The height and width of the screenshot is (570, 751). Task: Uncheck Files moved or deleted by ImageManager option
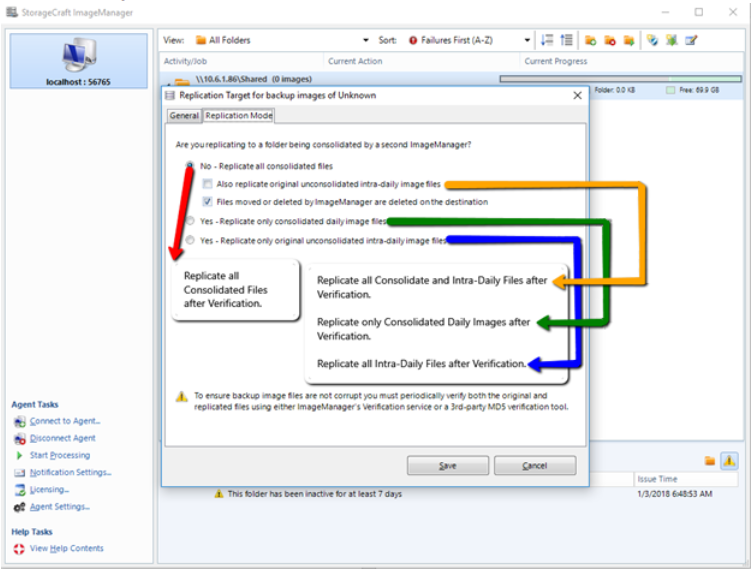(207, 202)
